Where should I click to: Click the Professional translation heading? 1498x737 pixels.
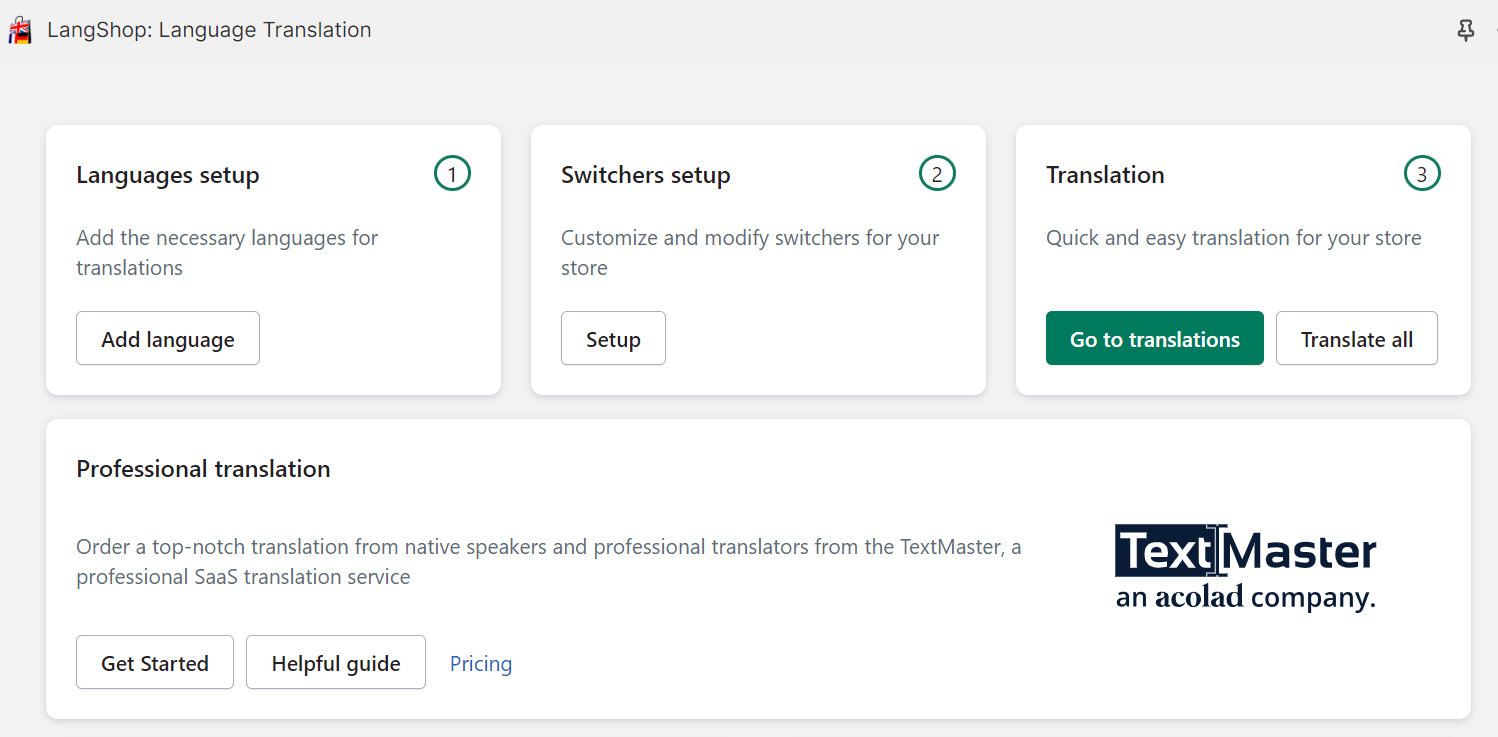(203, 469)
